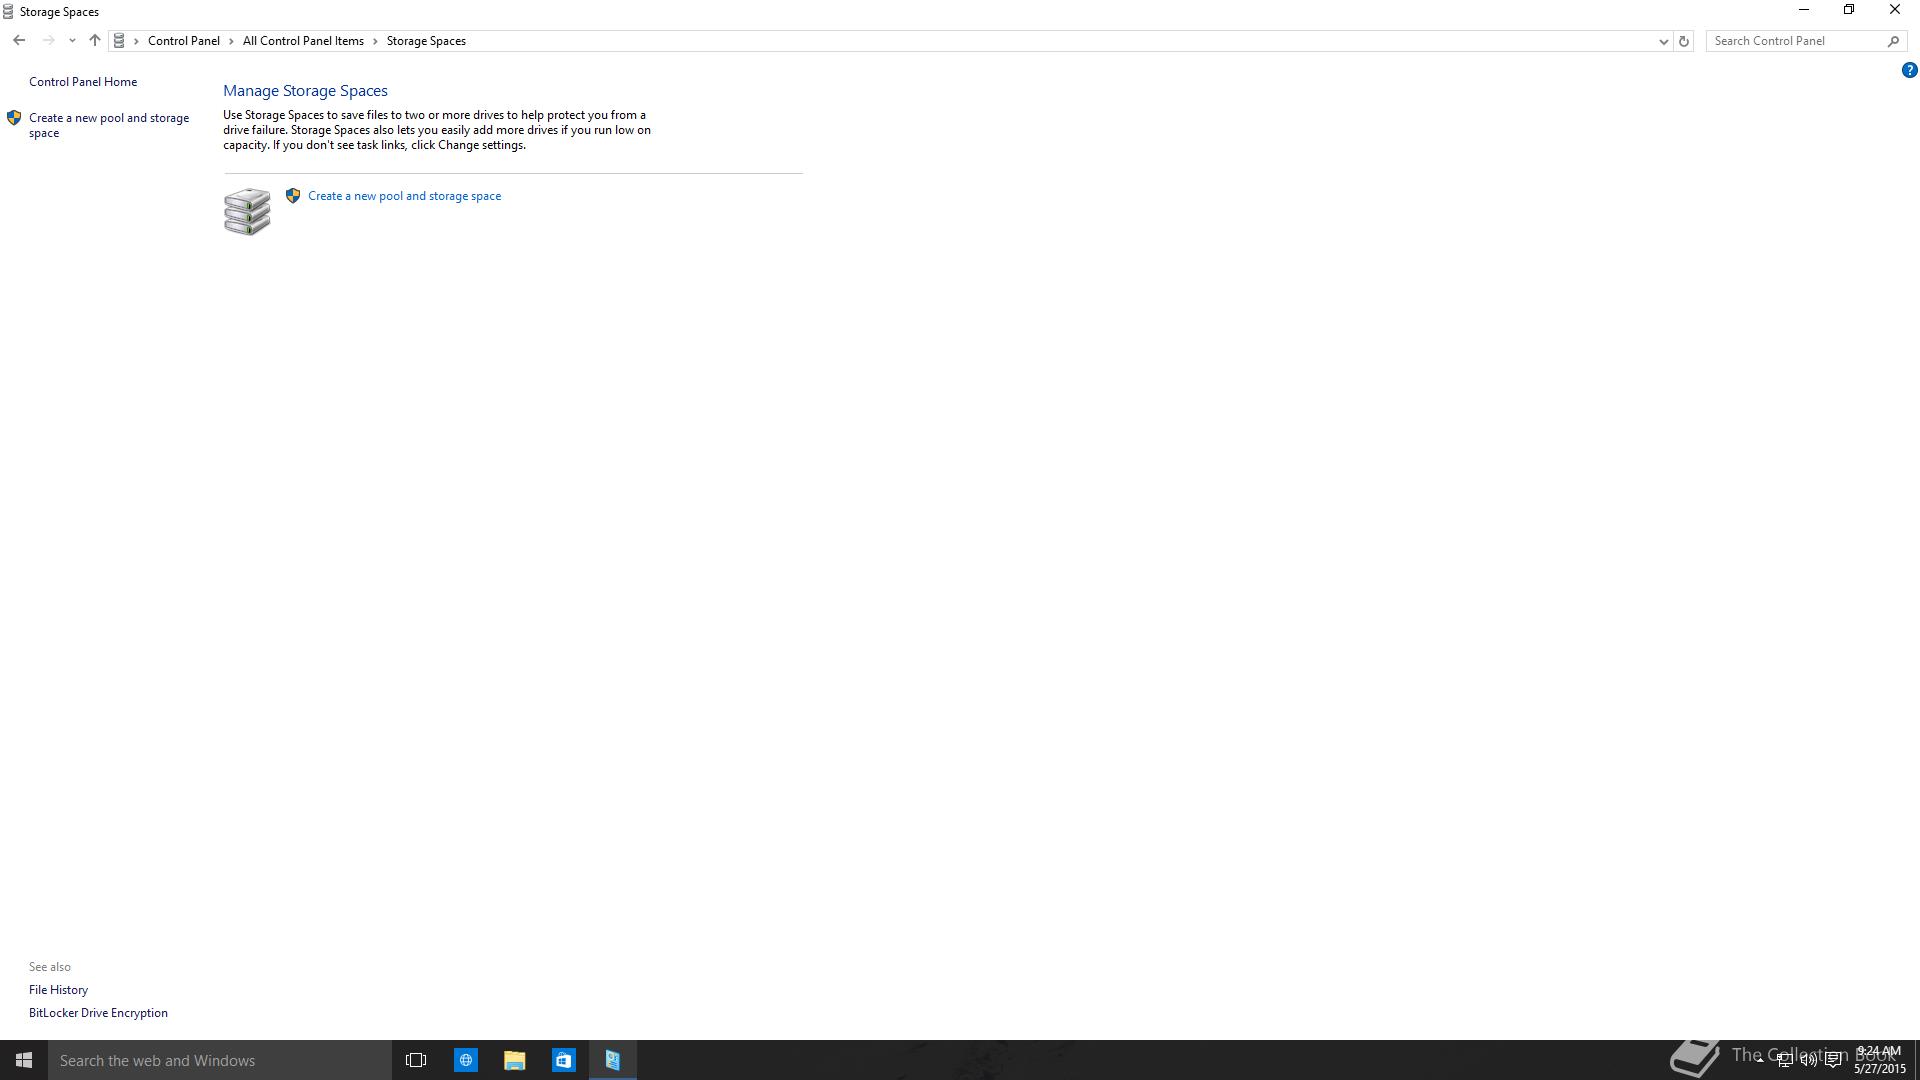Launch the browser globe icon on taskbar
This screenshot has height=1080, width=1920.
click(x=466, y=1060)
